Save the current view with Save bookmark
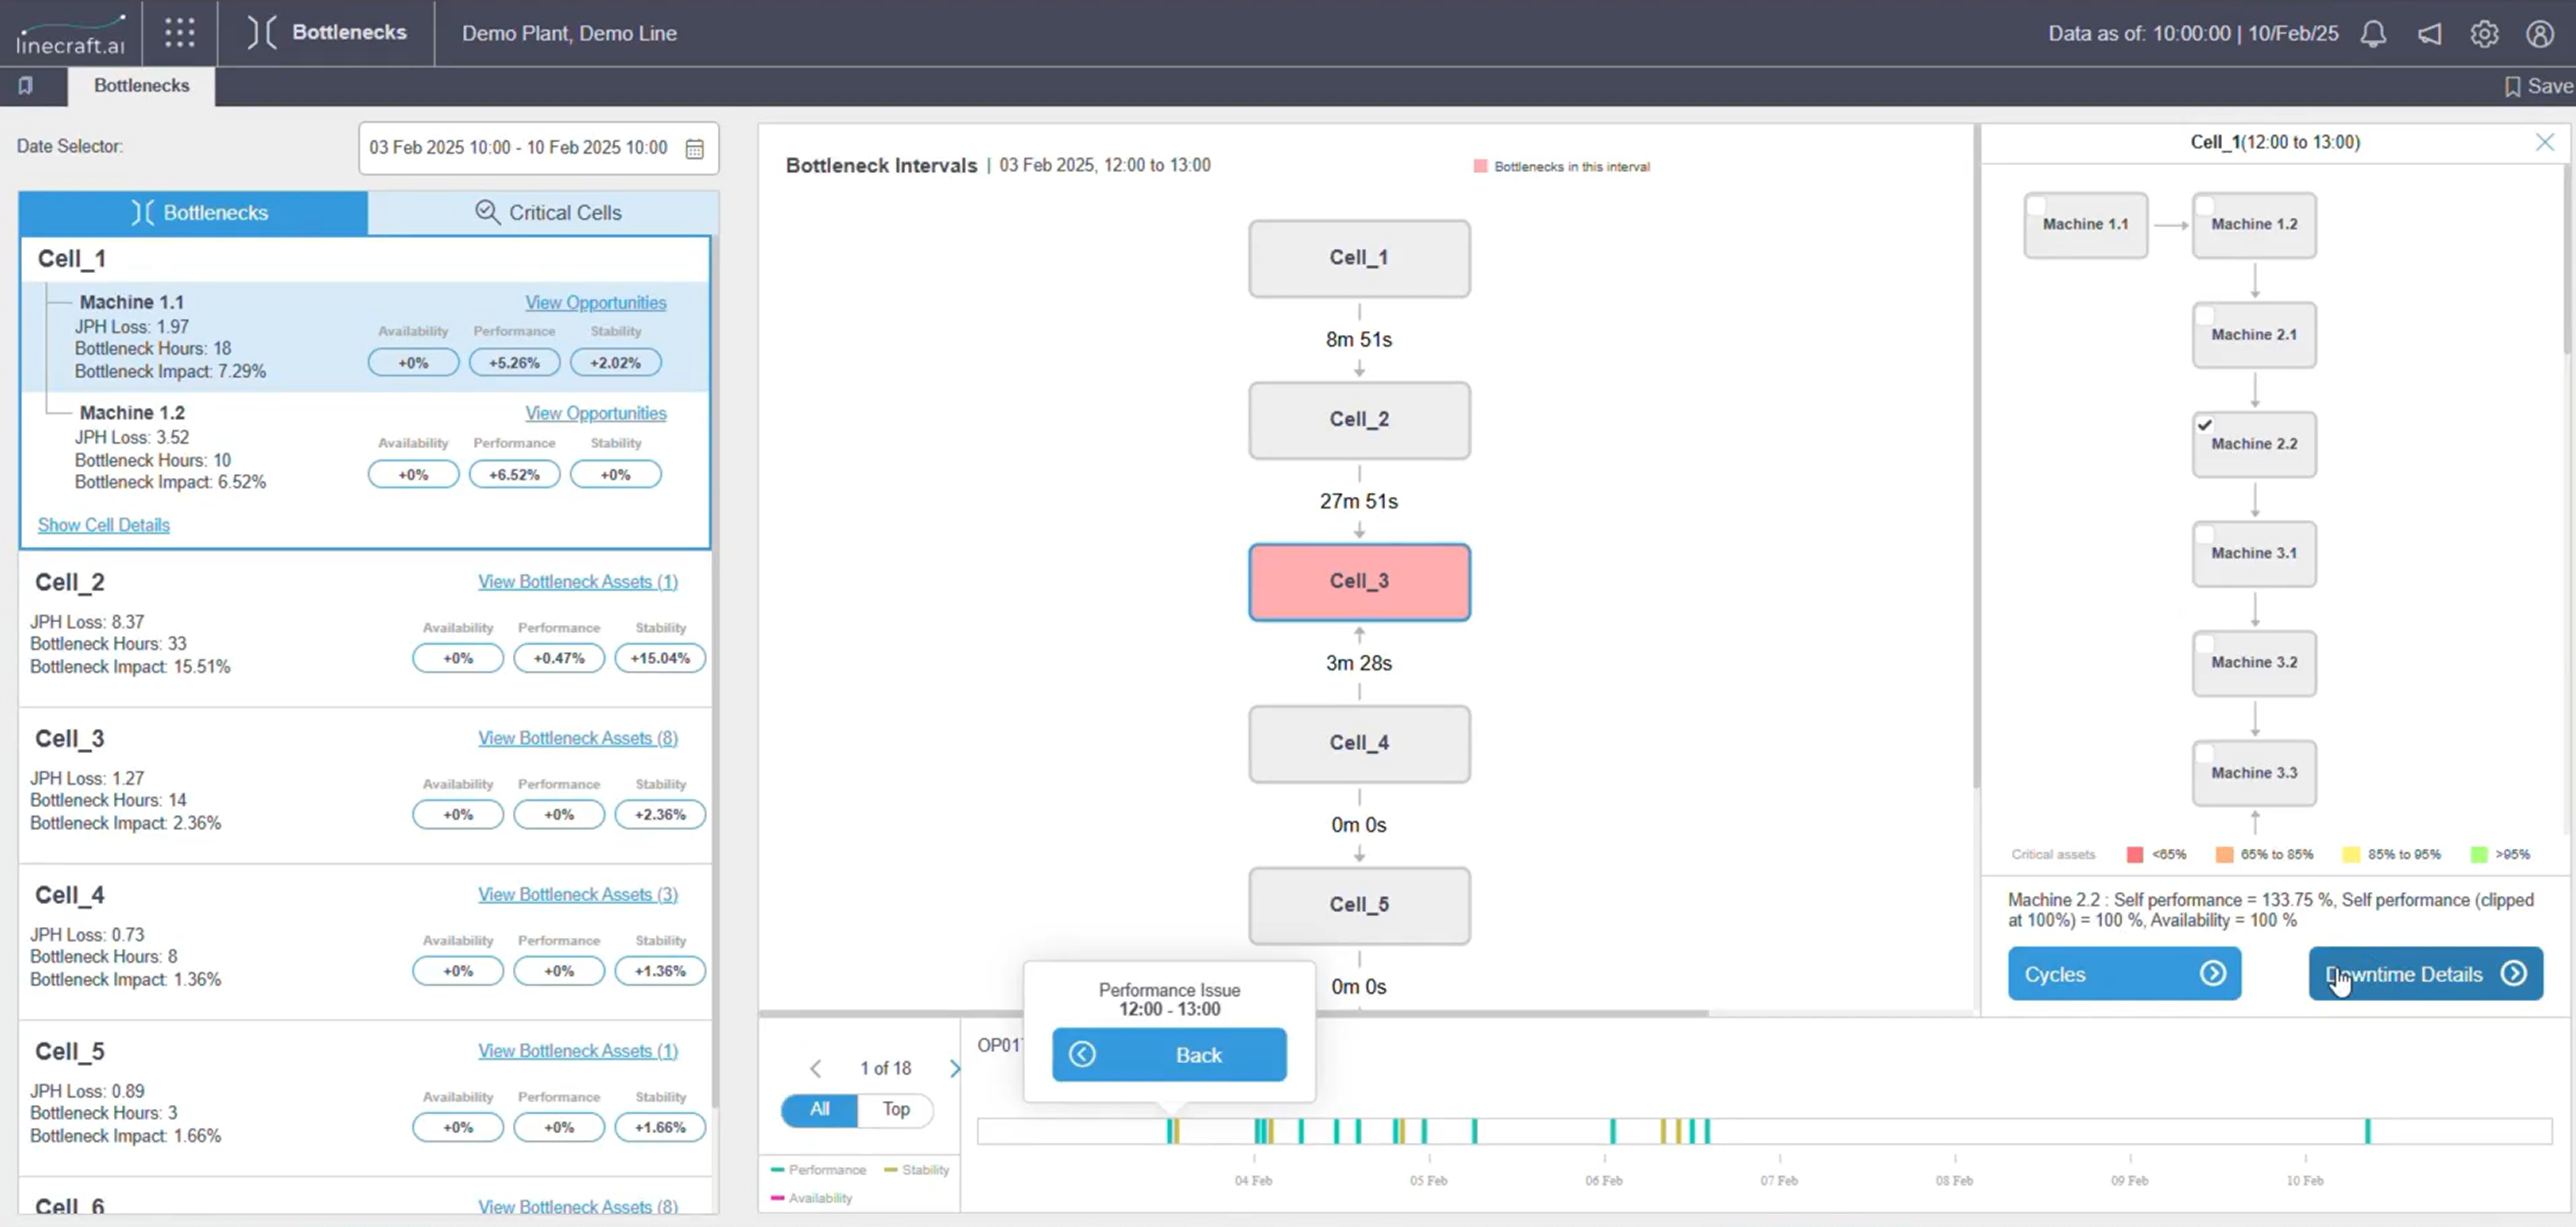 (x=2539, y=86)
